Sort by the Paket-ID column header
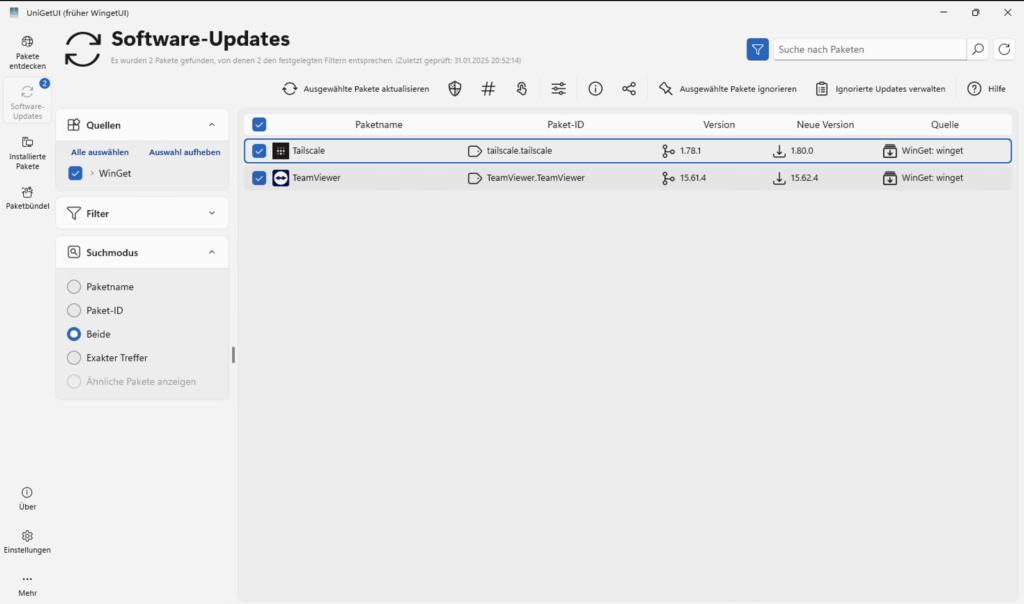 (566, 125)
